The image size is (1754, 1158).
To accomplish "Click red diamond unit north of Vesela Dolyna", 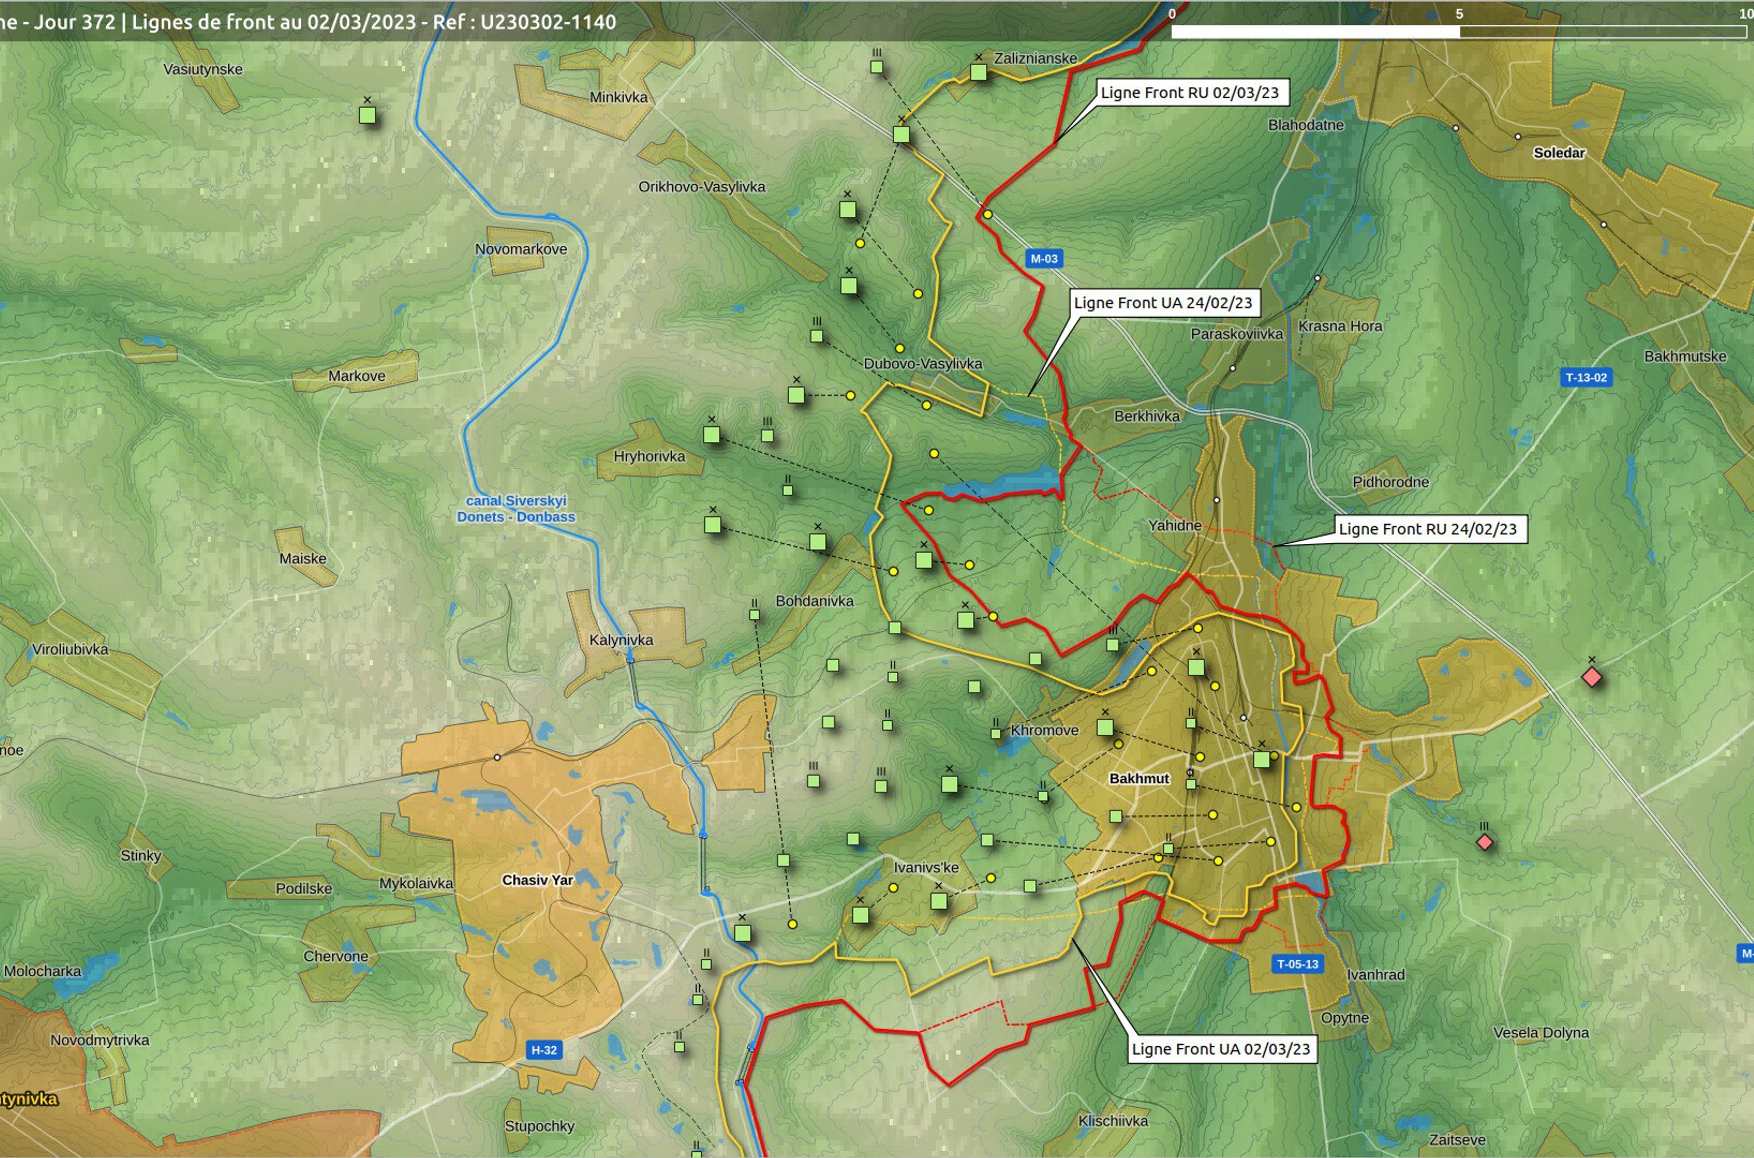I will (1485, 843).
